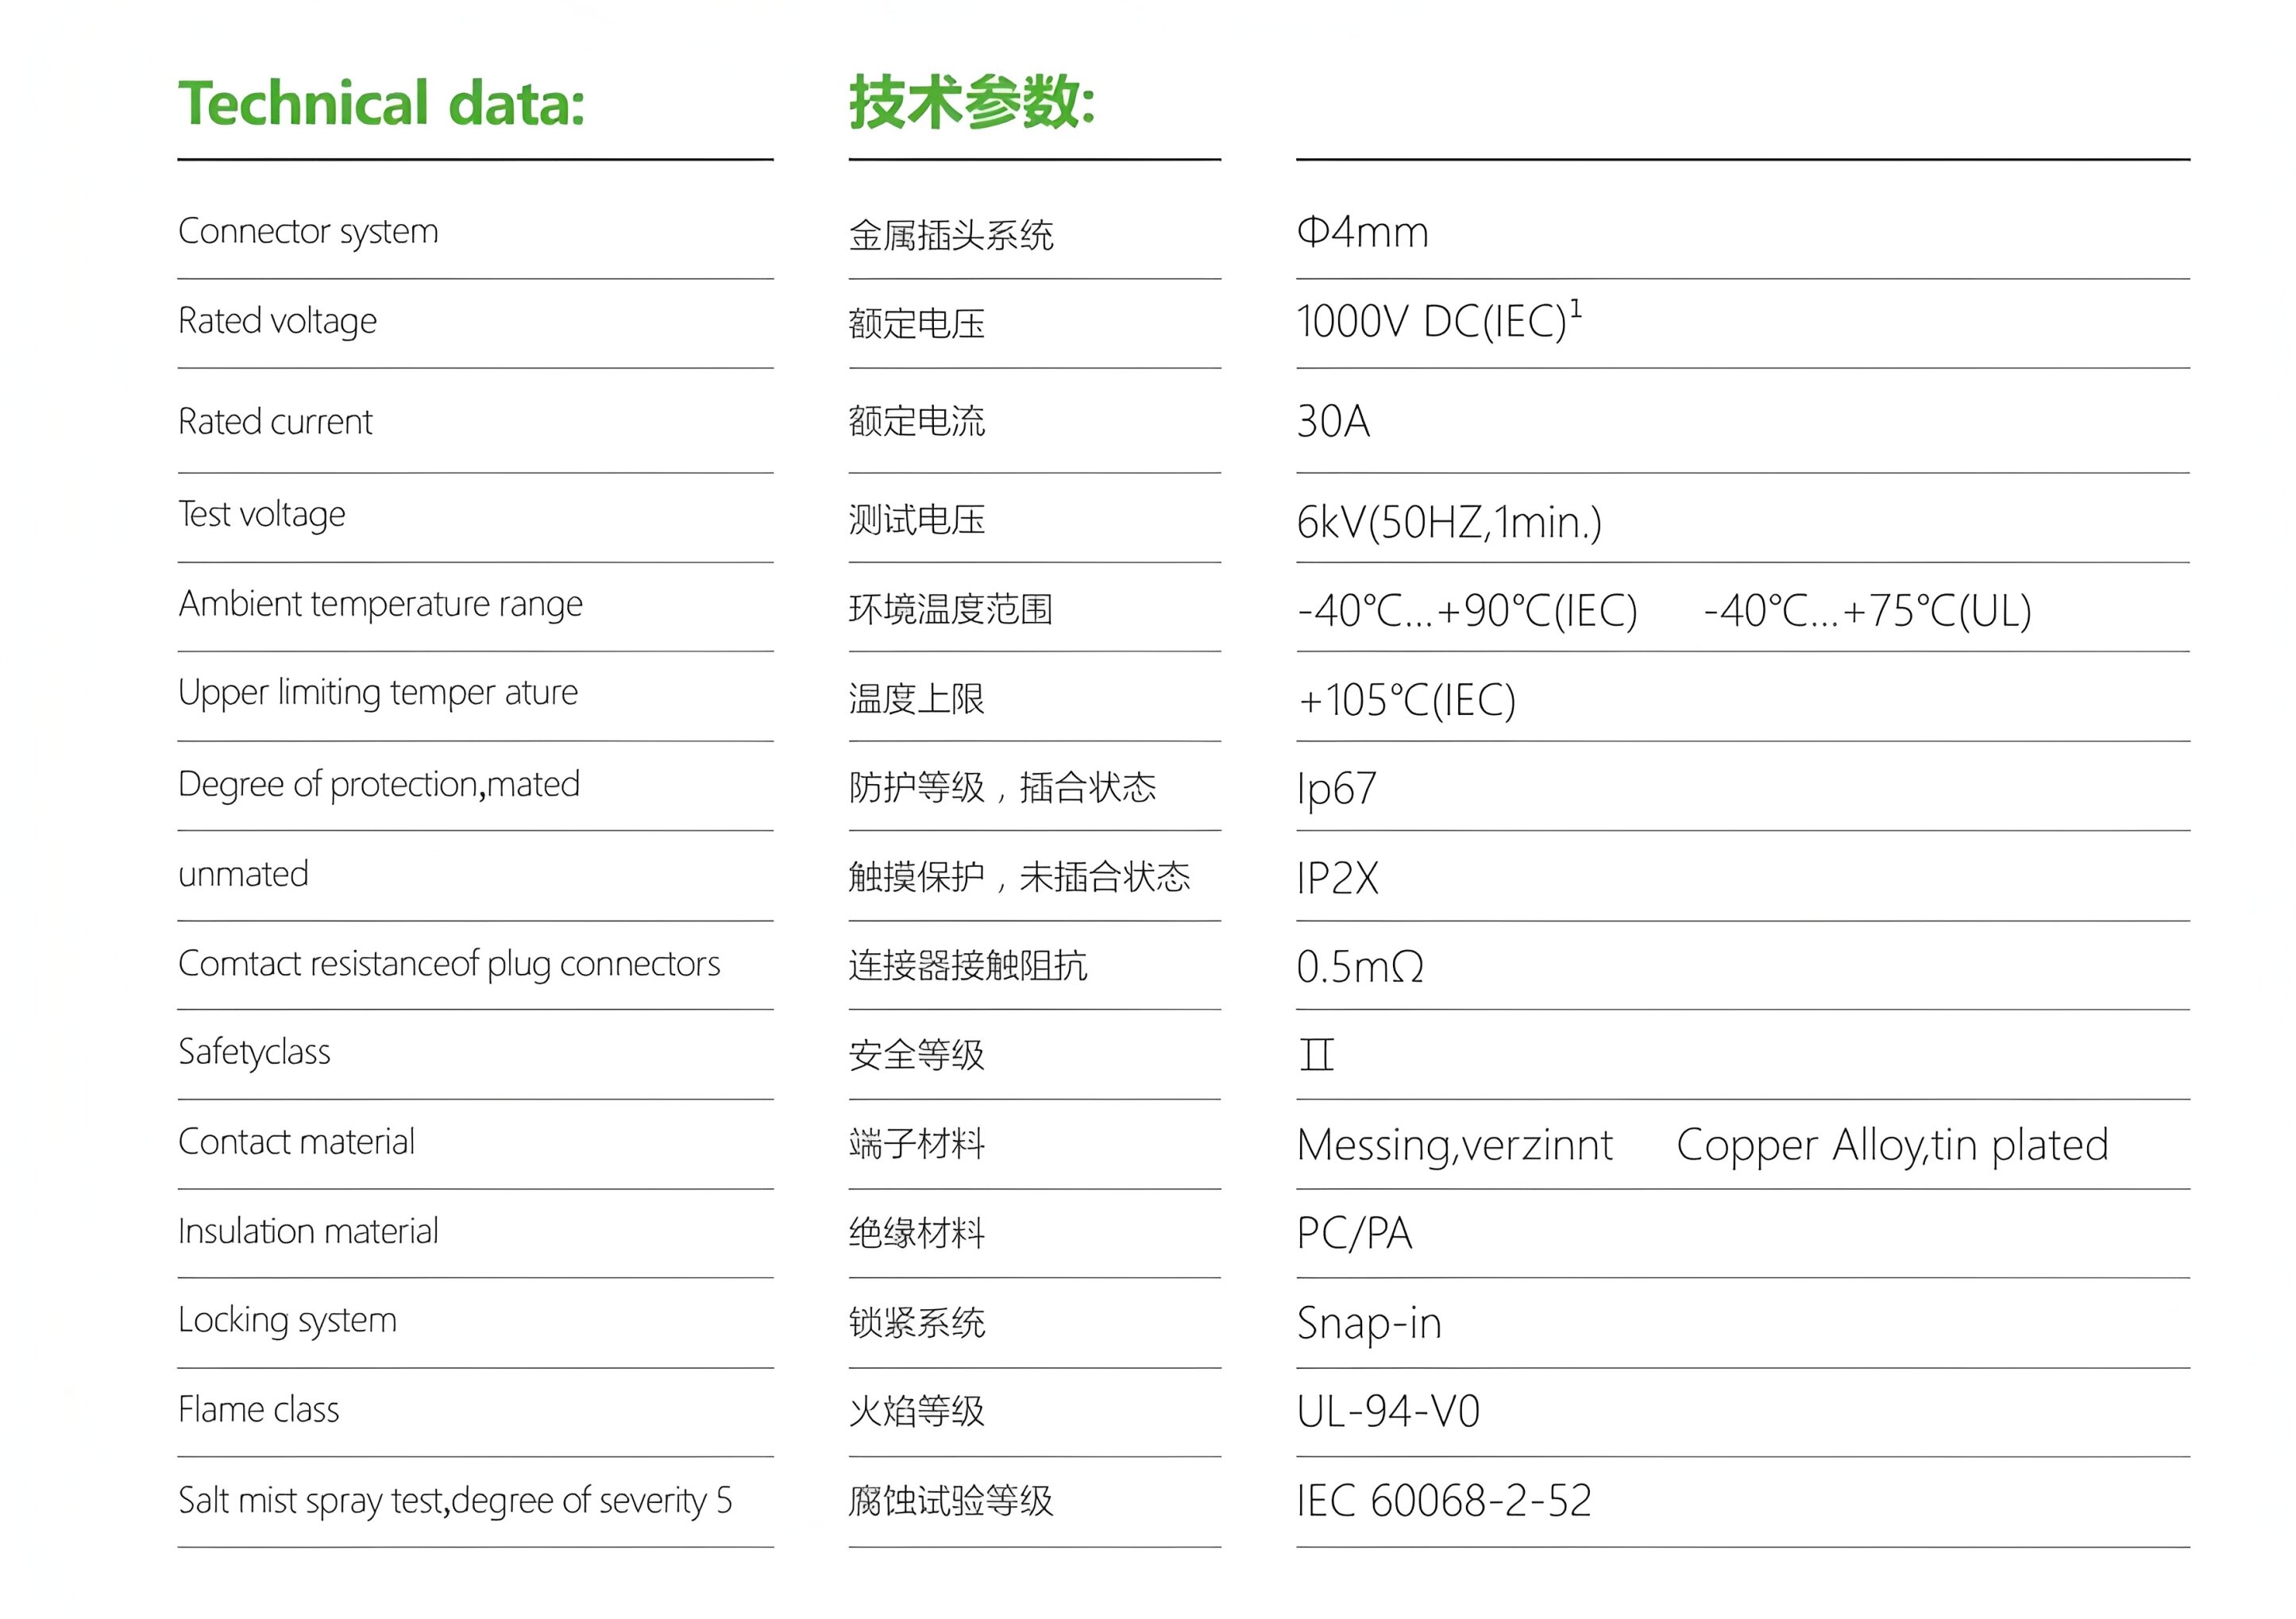Viewport: 2296px width, 1619px height.
Task: Click the '-40°C...+75°C(UL)' value
Action: click(x=1868, y=611)
